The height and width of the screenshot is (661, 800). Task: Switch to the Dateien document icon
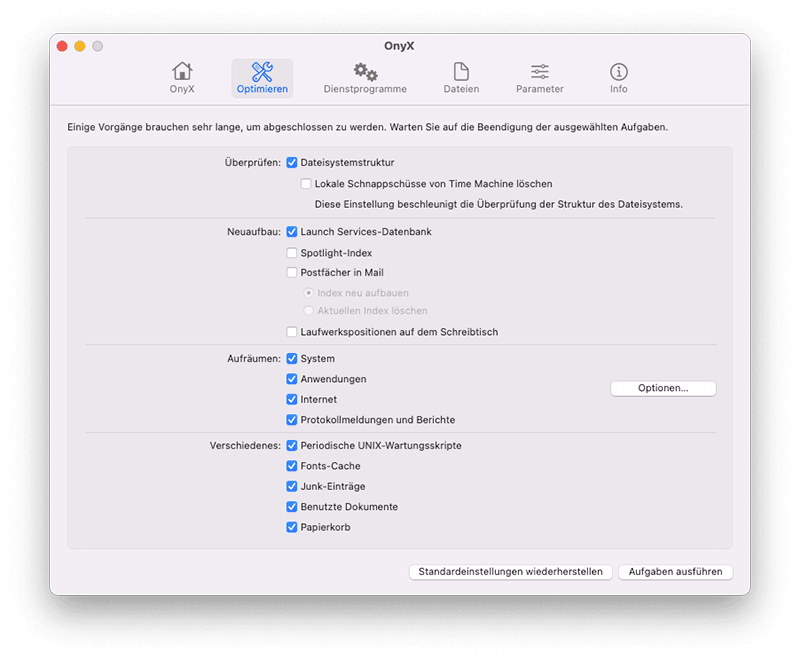461,72
